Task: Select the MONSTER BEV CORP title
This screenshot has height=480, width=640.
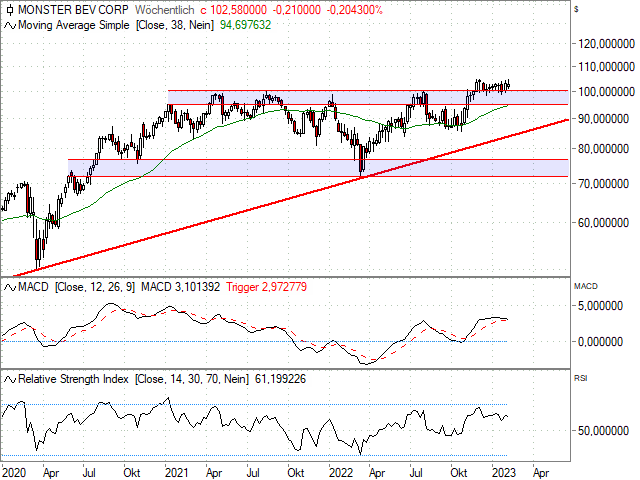Action: 73,9
